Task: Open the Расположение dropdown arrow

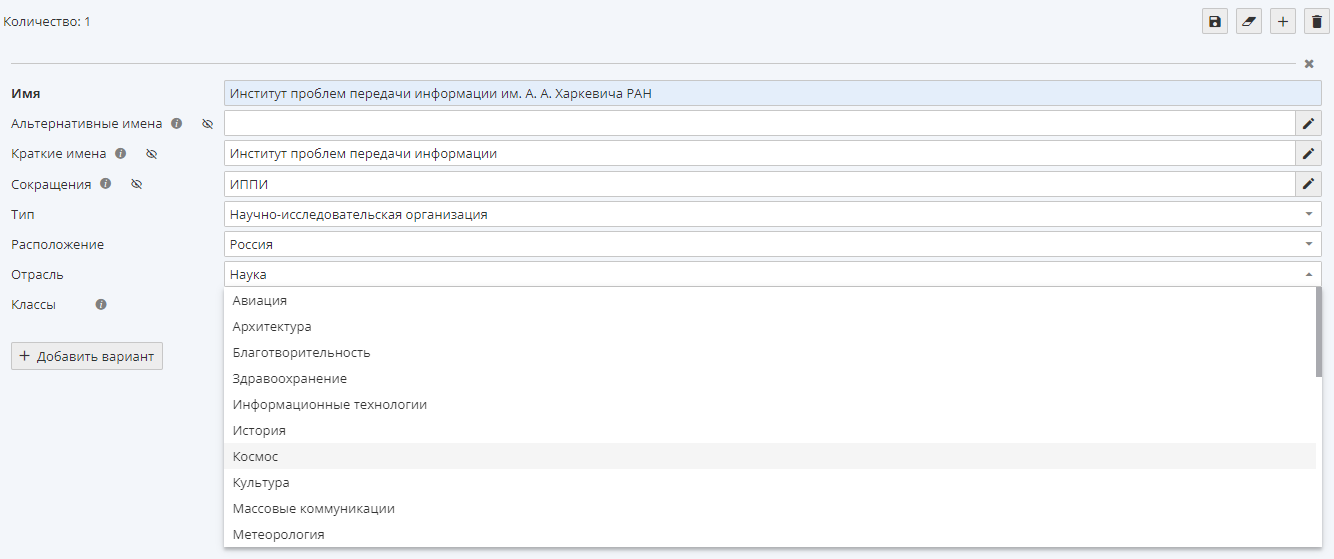Action: [1309, 244]
